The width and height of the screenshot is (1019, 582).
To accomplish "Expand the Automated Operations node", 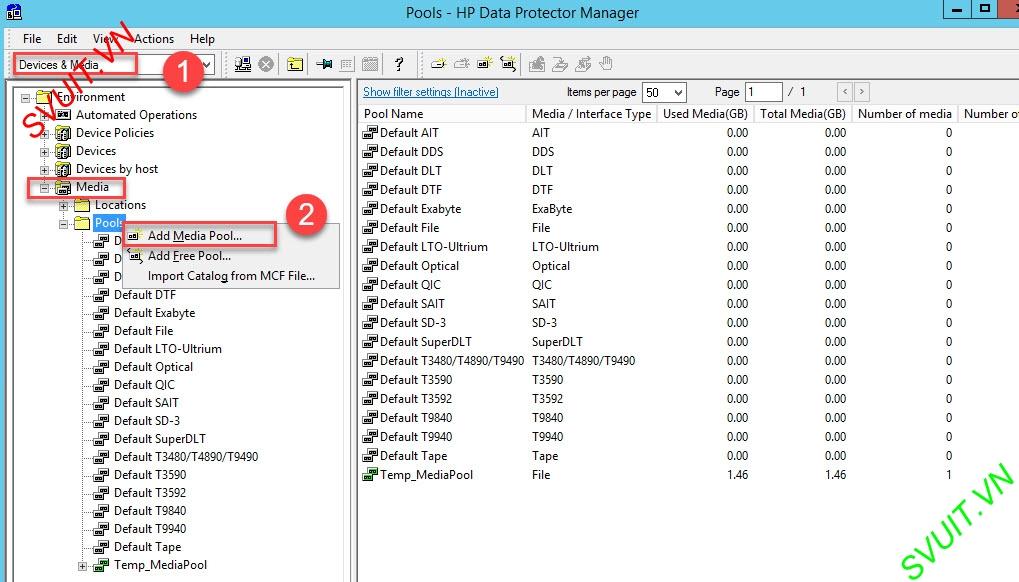I will point(44,116).
